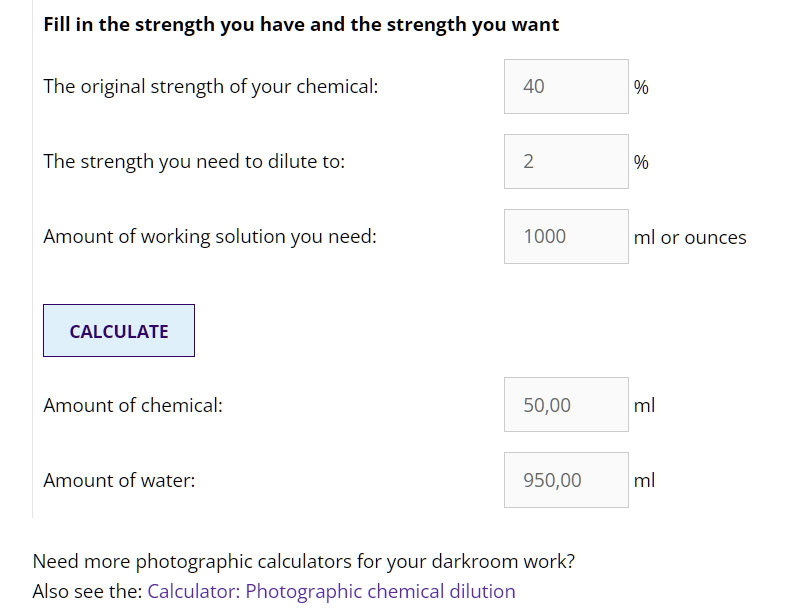Click the ml unit next to the chemical amount
Image resolution: width=792 pixels, height=613 pixels.
(x=645, y=405)
